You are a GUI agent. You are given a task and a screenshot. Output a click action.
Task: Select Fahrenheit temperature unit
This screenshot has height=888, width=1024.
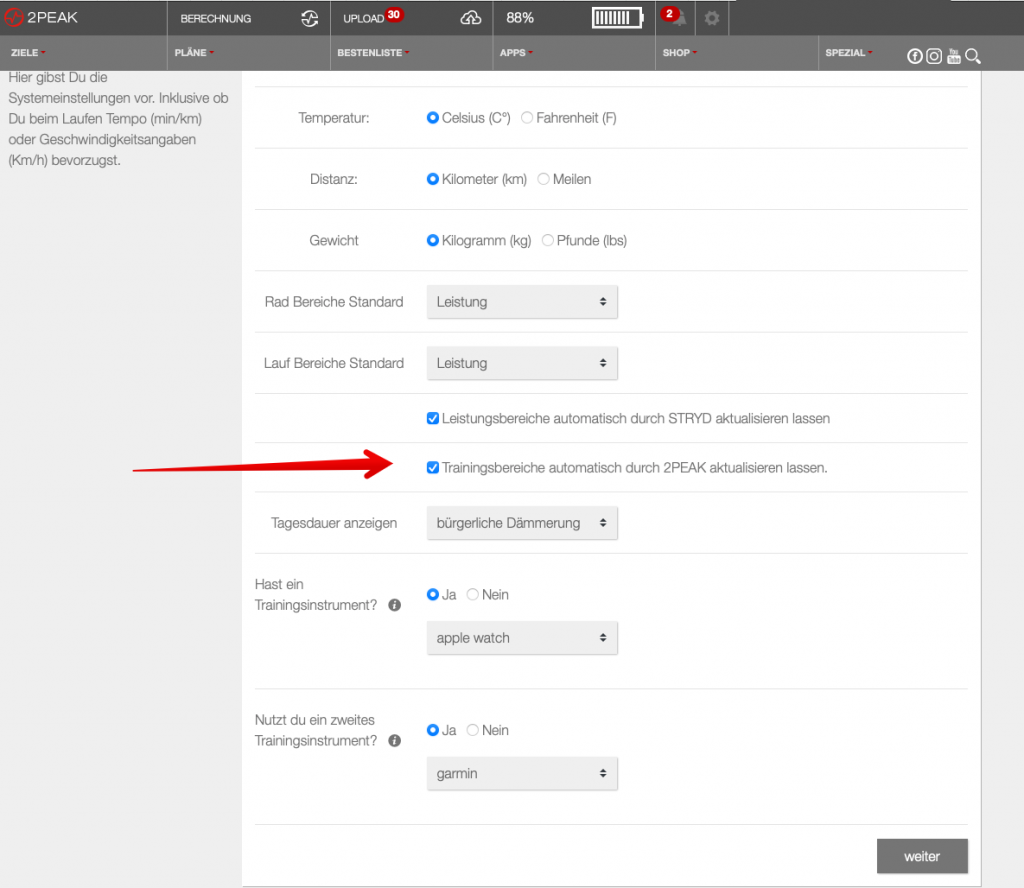527,118
